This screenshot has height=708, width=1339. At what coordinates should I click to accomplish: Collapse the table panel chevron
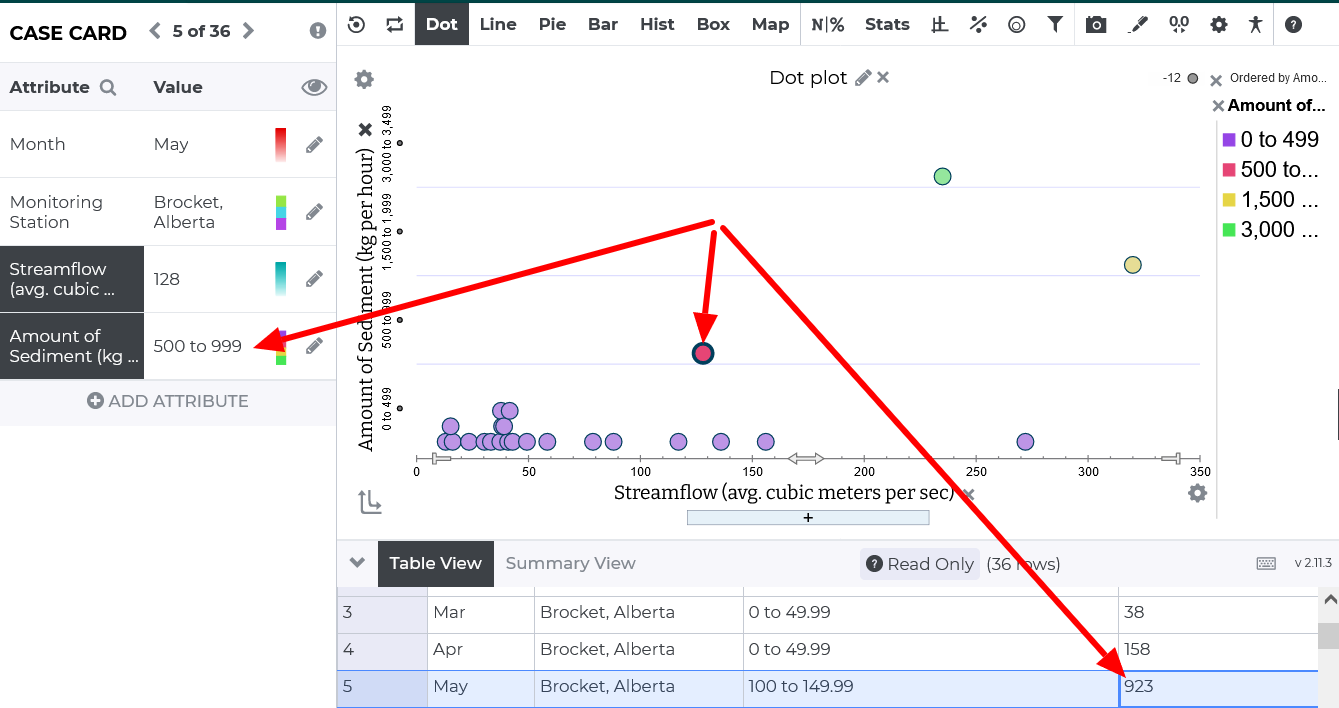pos(357,563)
